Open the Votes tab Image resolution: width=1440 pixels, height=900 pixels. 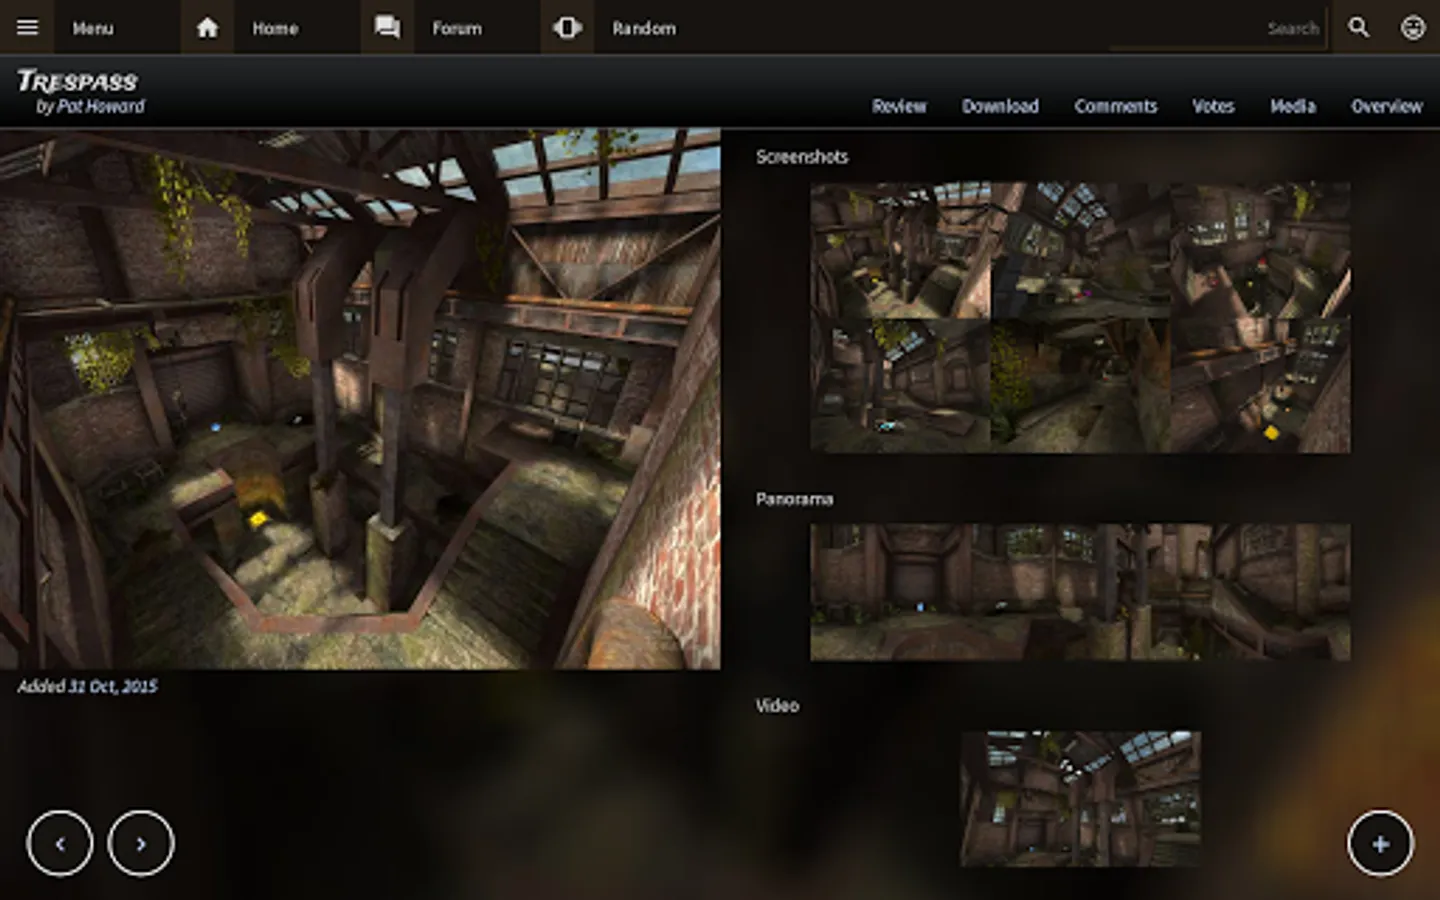coord(1213,106)
